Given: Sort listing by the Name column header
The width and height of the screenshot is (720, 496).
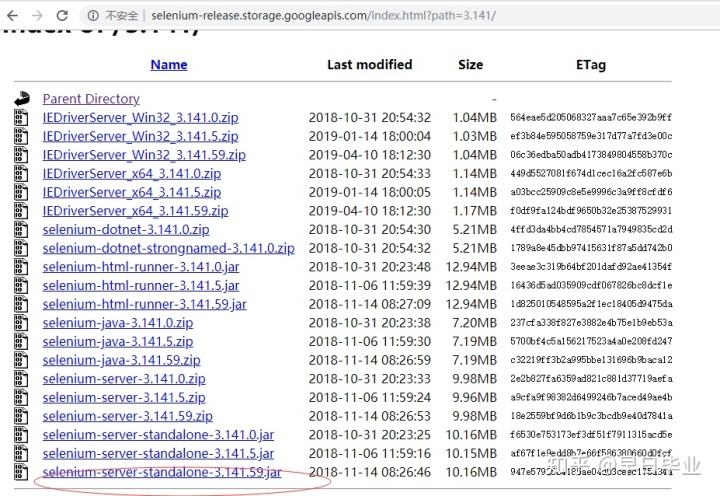Looking at the screenshot, I should coord(168,65).
